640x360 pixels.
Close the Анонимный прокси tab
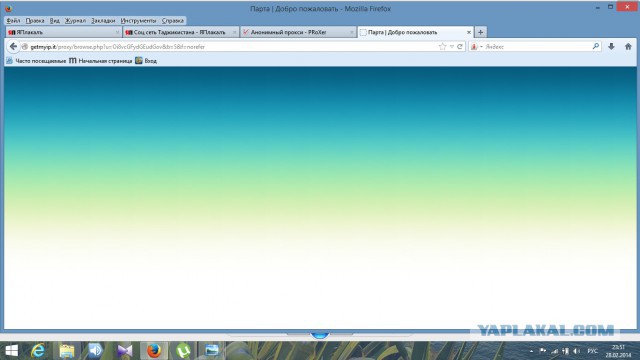coord(351,32)
